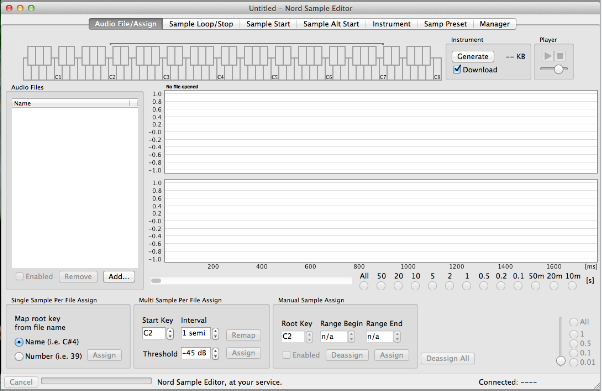Click Assign in Multi Sample Per File
This screenshot has height=391, width=602.
point(243,353)
